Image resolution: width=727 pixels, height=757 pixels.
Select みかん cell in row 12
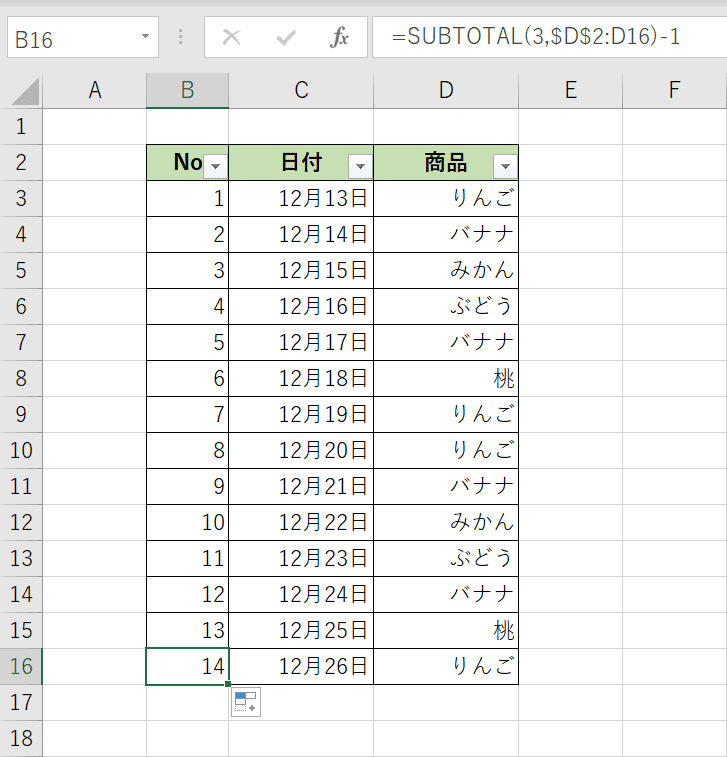446,522
